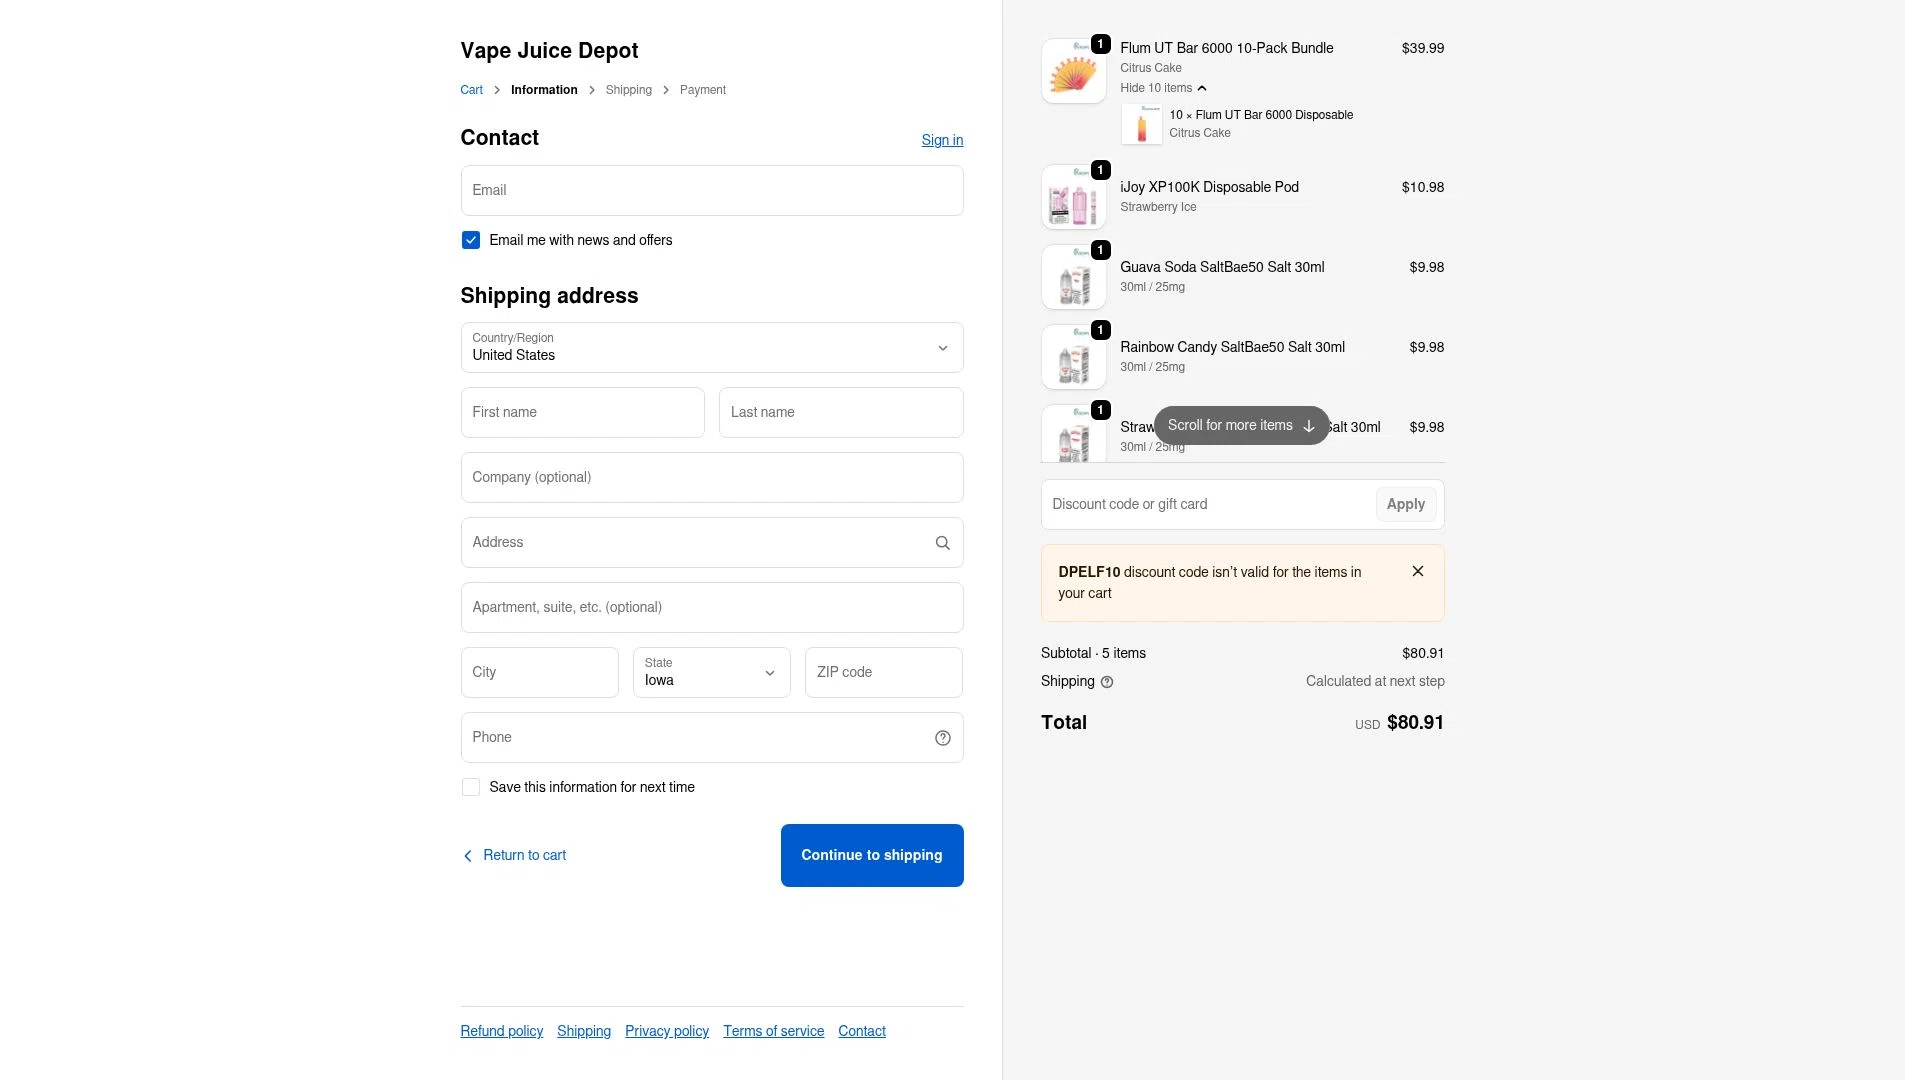Viewport: 1920px width, 1080px height.
Task: Open the Rainbow Candy SaltBae50 thumbnail
Action: pos(1073,357)
